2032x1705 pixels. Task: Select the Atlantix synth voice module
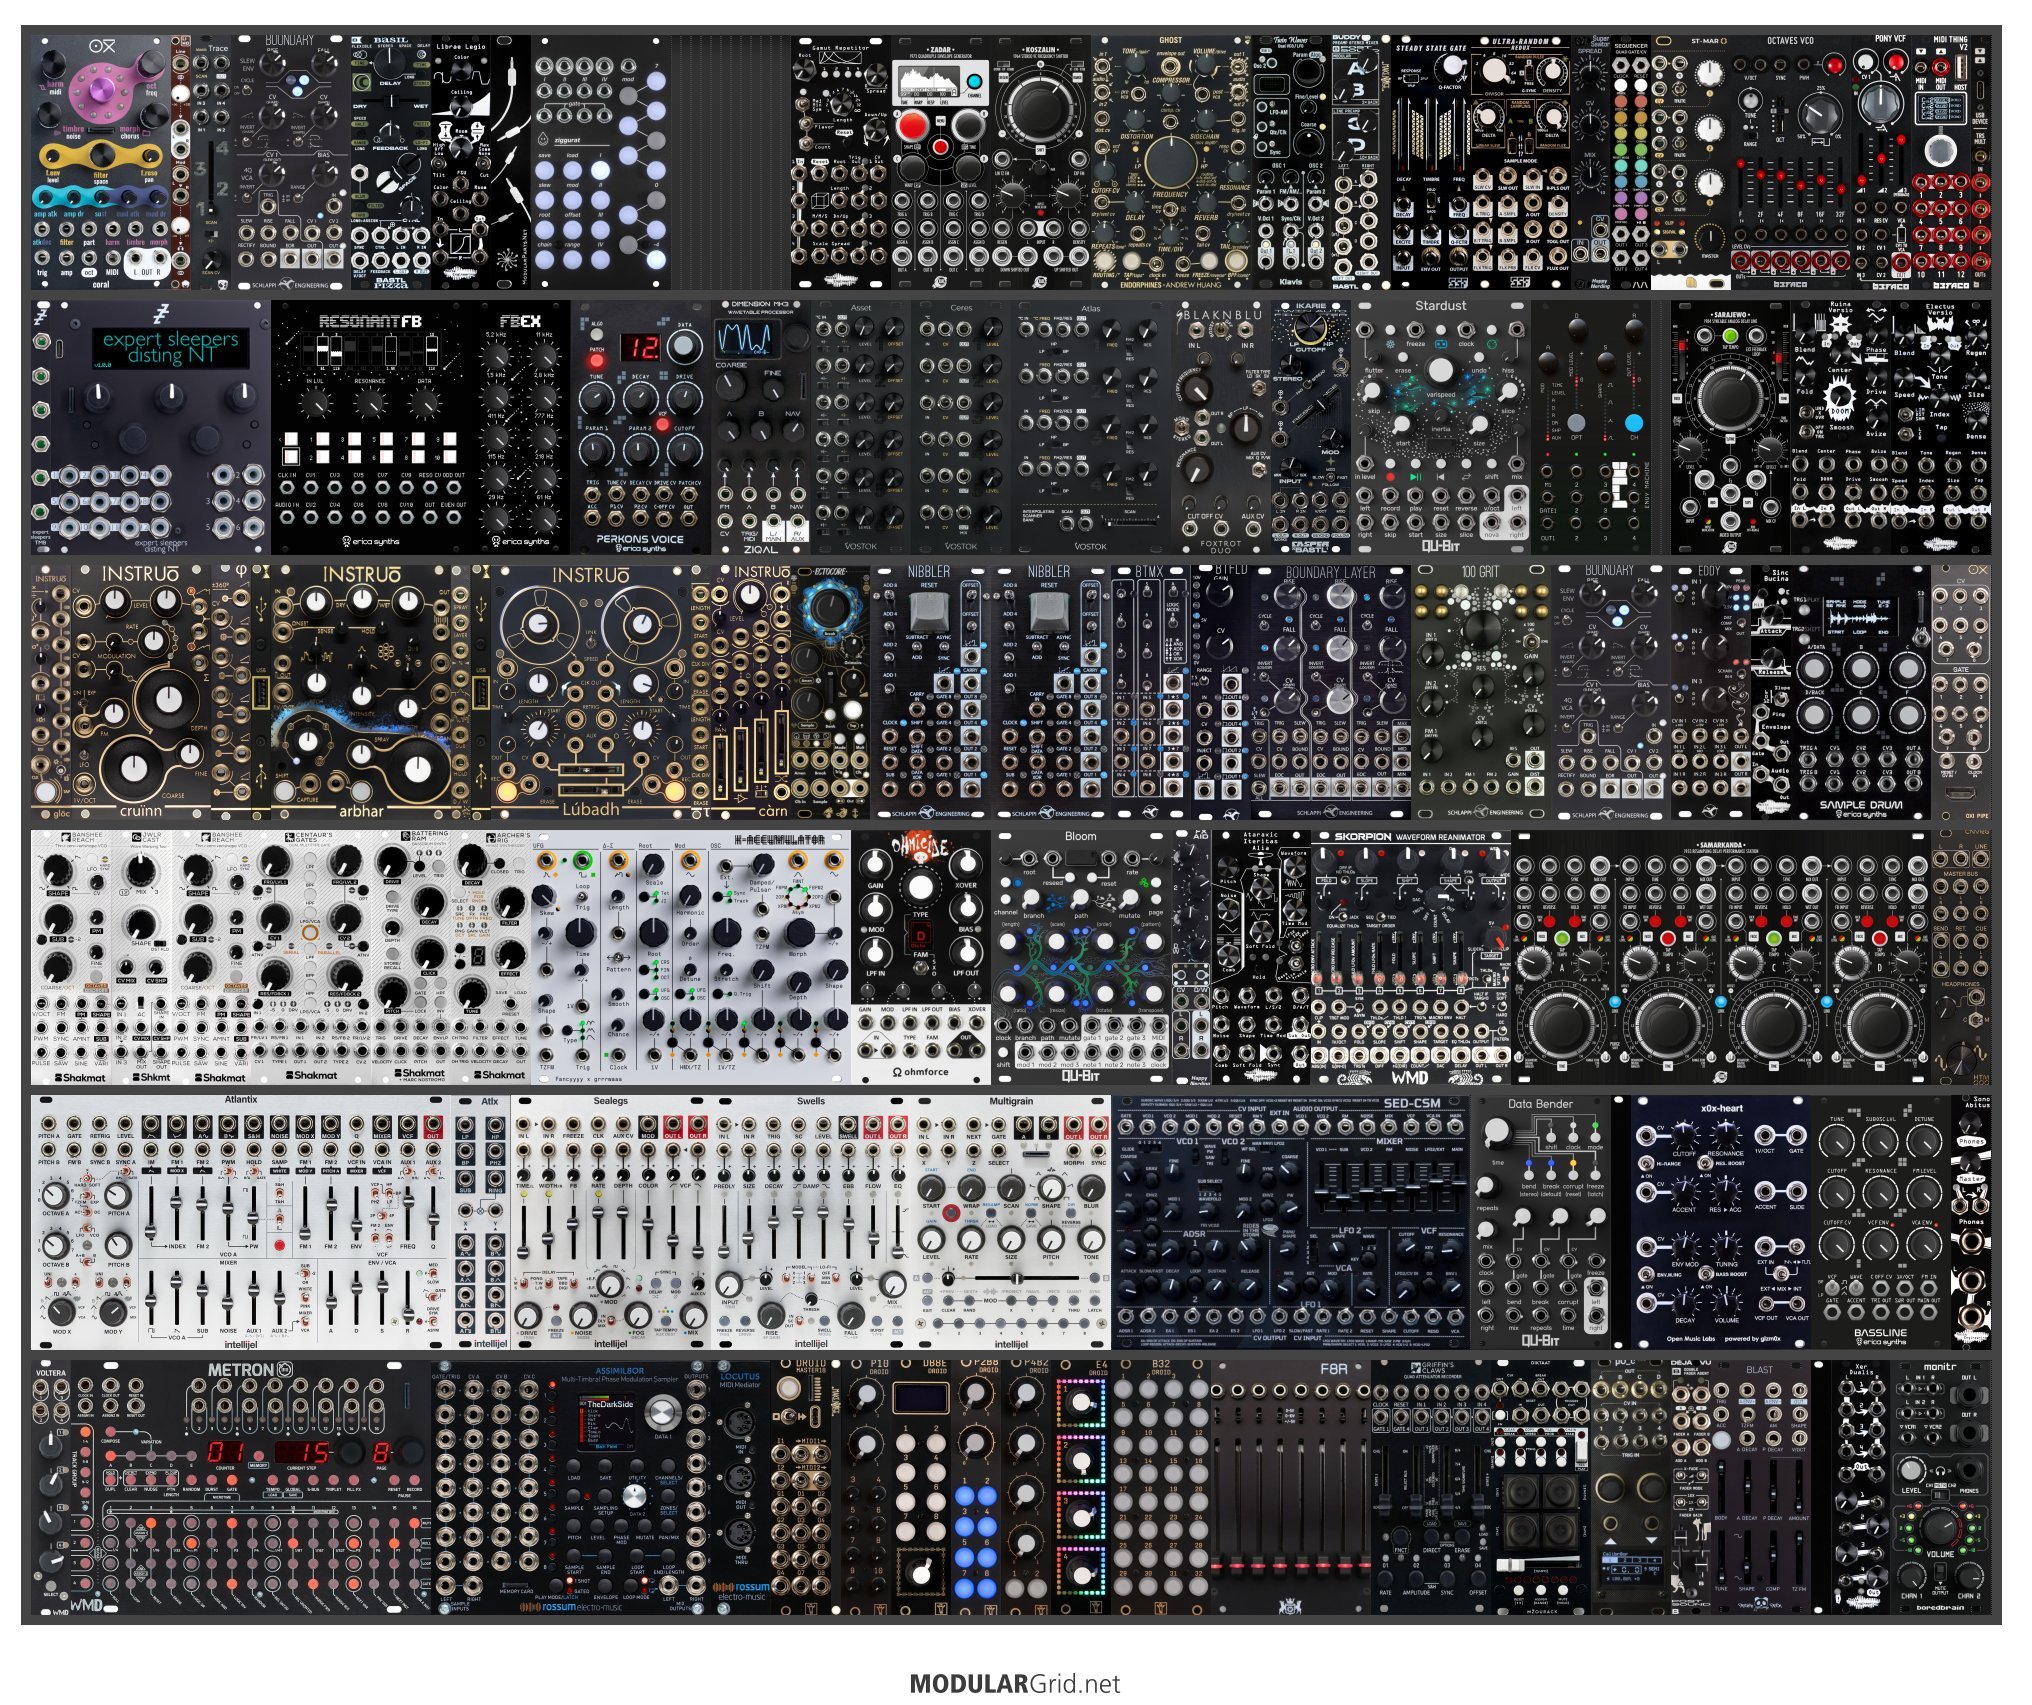(241, 1222)
